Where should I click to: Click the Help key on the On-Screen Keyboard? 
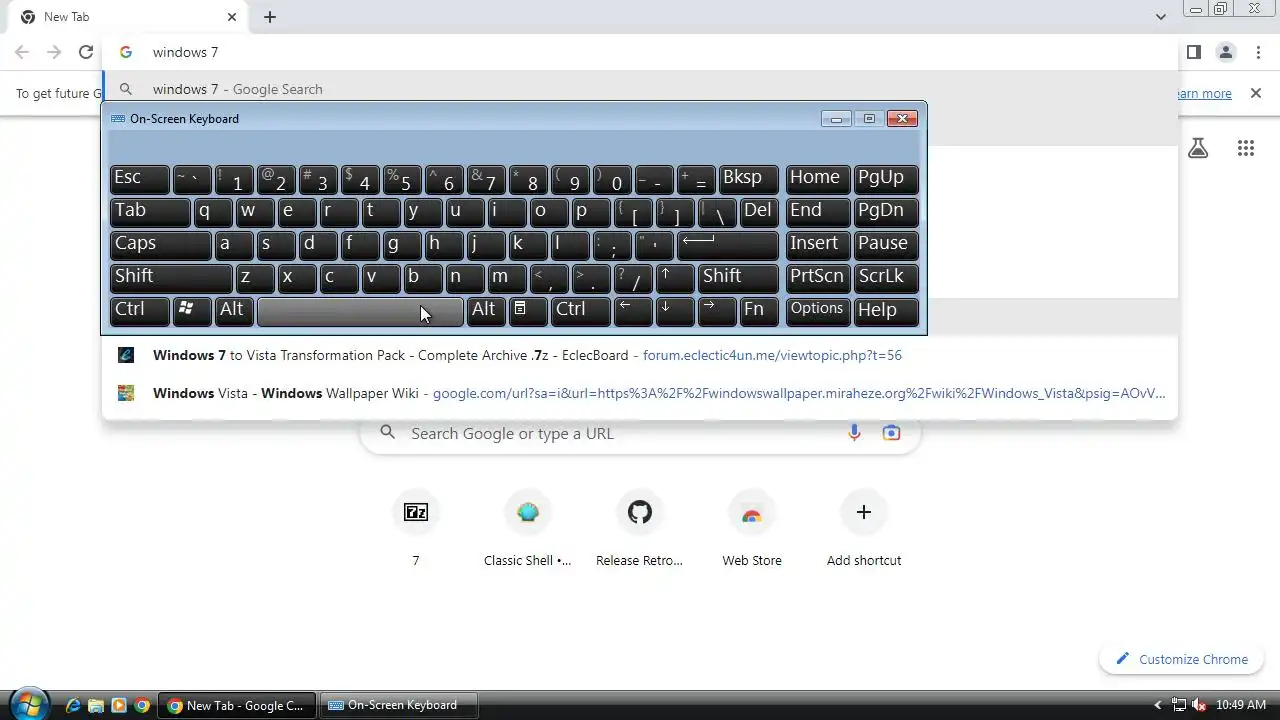tap(886, 311)
